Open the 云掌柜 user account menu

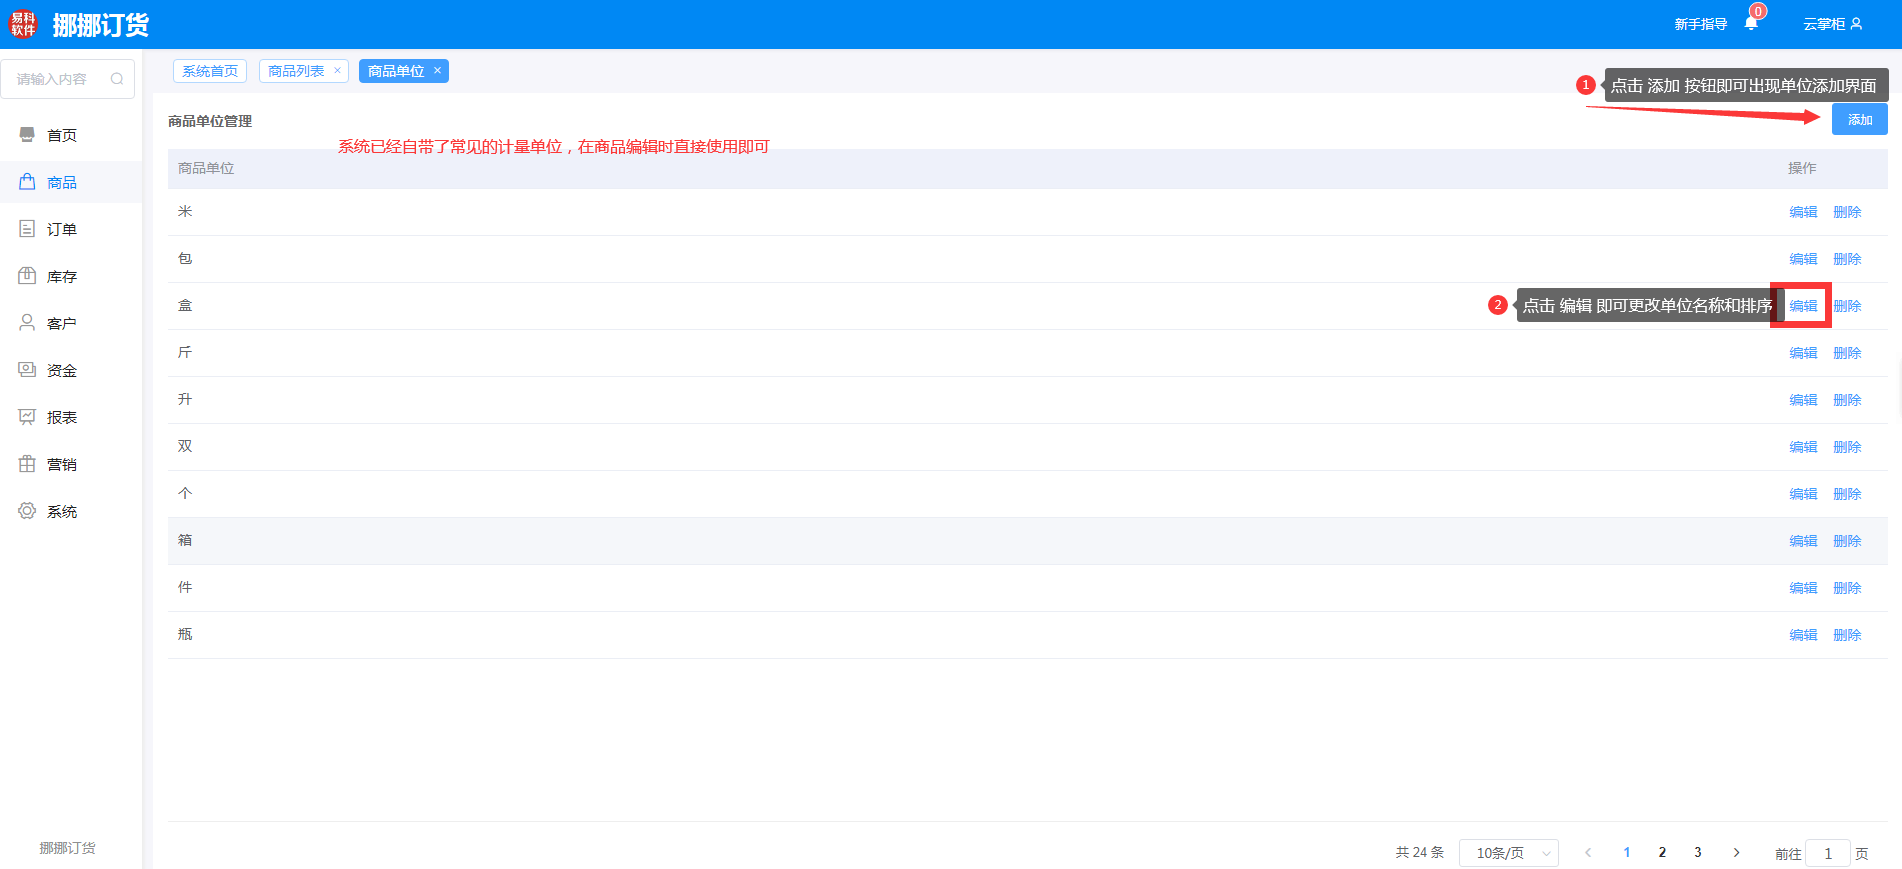[x=1832, y=24]
